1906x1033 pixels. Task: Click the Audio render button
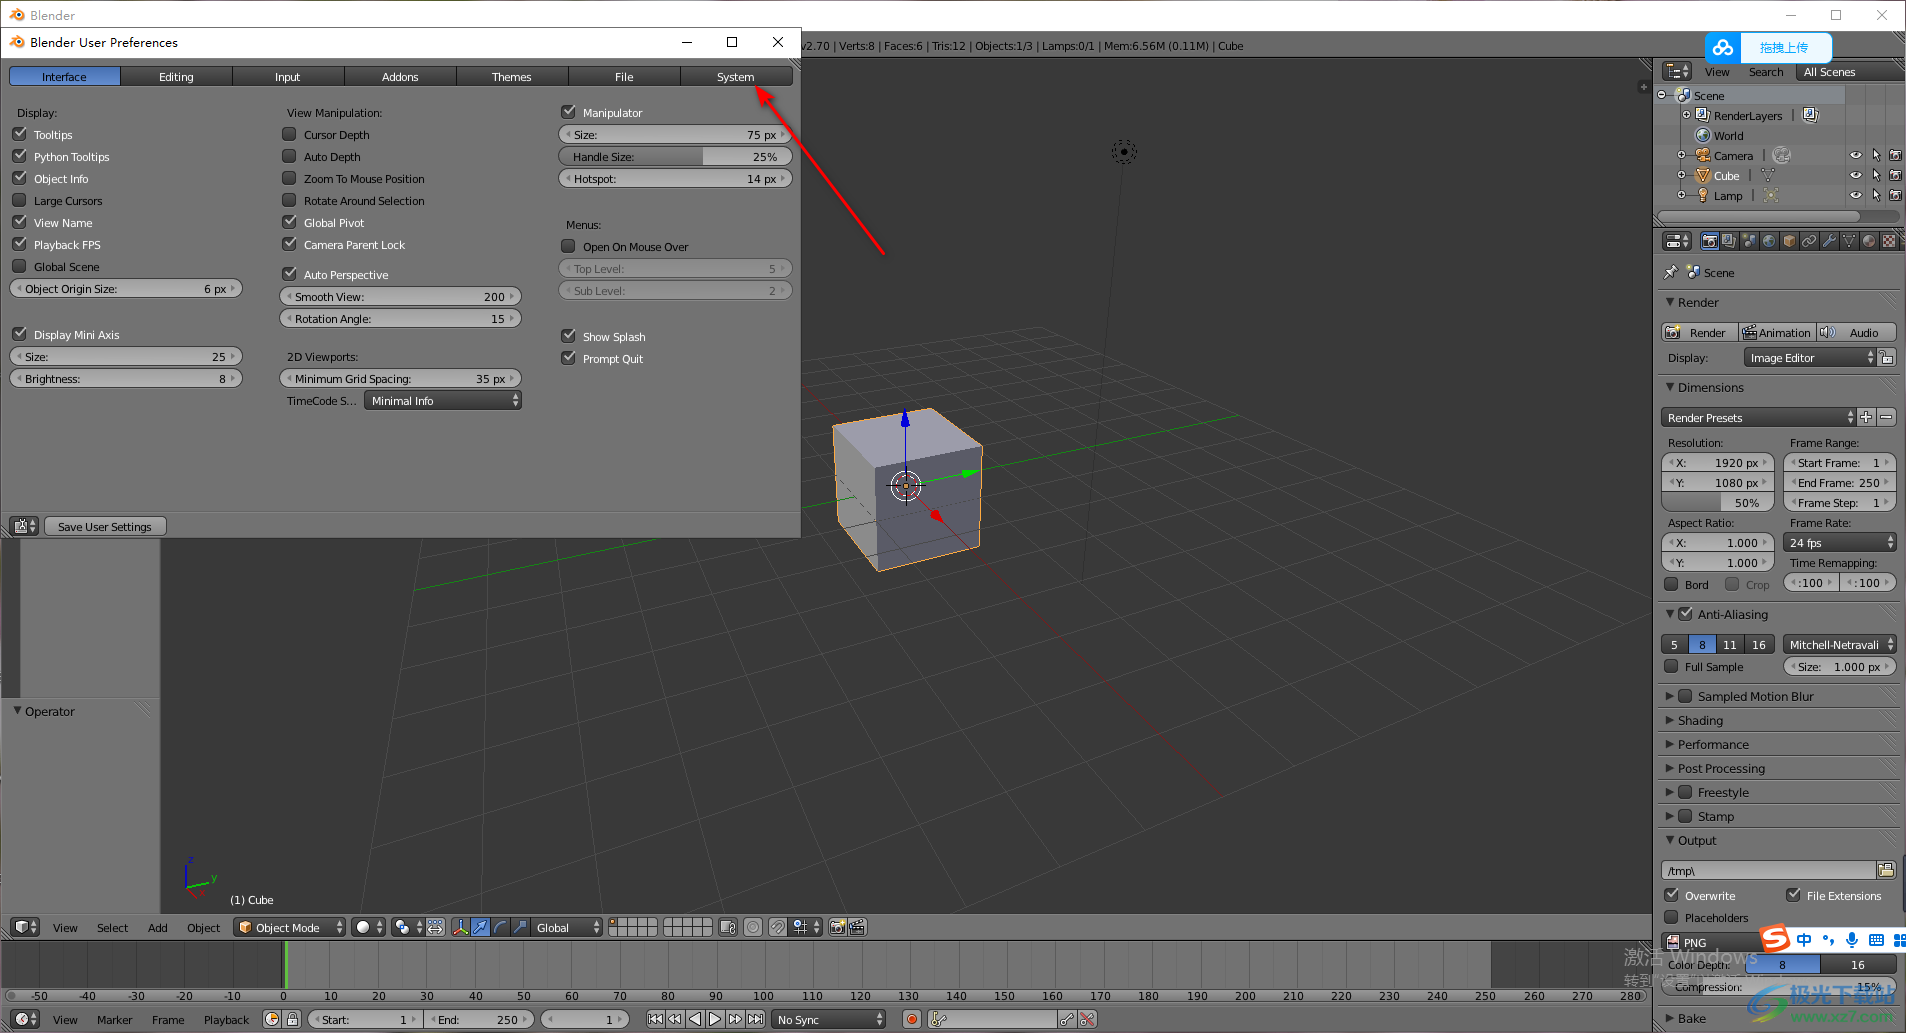click(x=1856, y=332)
